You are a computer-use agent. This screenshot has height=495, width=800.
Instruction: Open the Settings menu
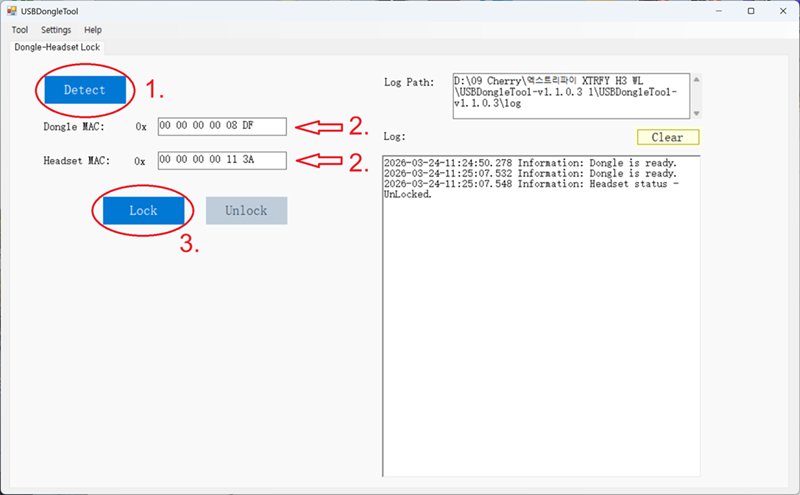tap(56, 30)
